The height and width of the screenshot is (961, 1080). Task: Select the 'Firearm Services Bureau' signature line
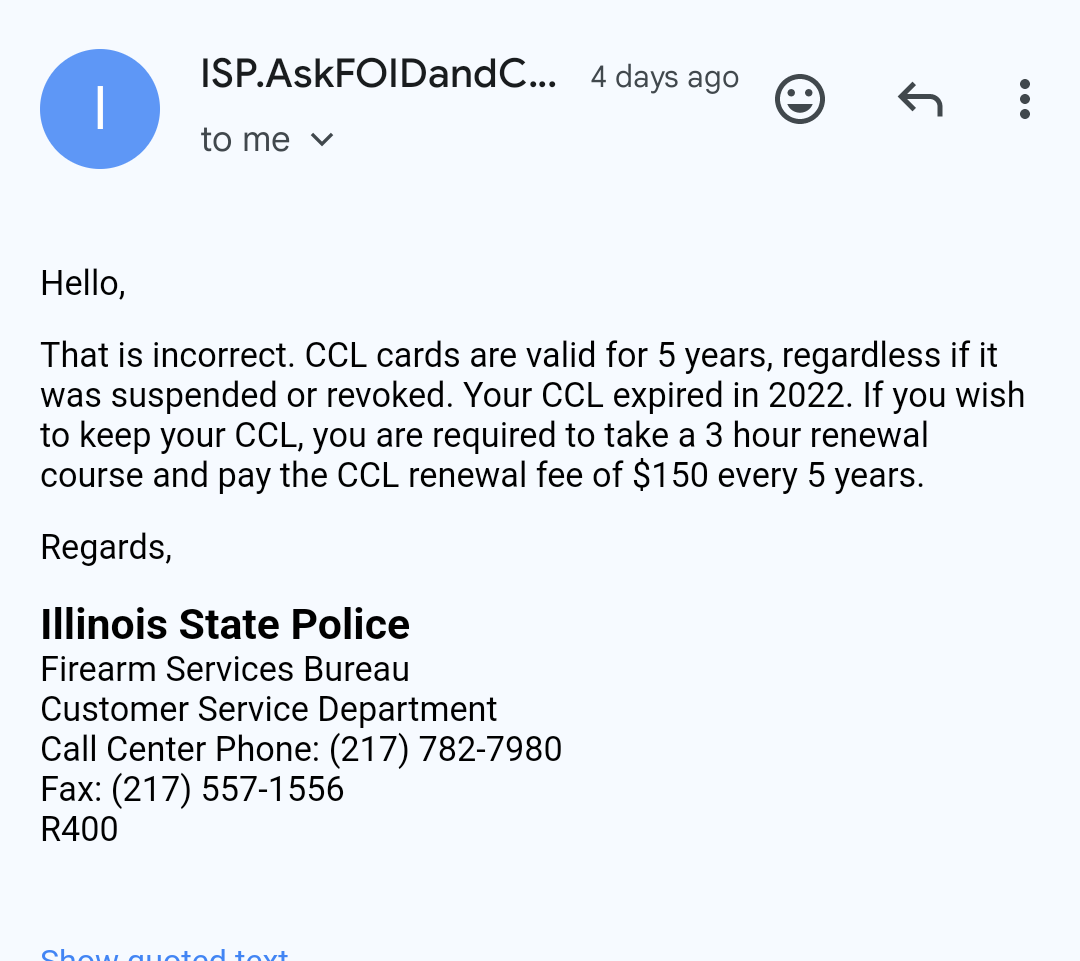[x=225, y=670]
